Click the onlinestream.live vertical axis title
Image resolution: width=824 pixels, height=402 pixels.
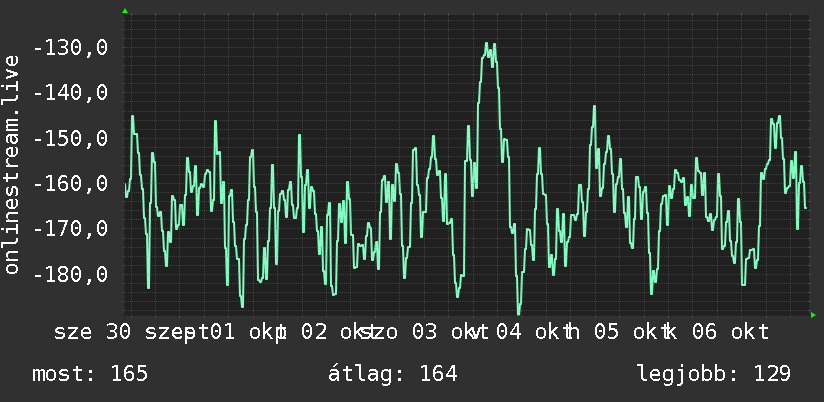point(12,164)
